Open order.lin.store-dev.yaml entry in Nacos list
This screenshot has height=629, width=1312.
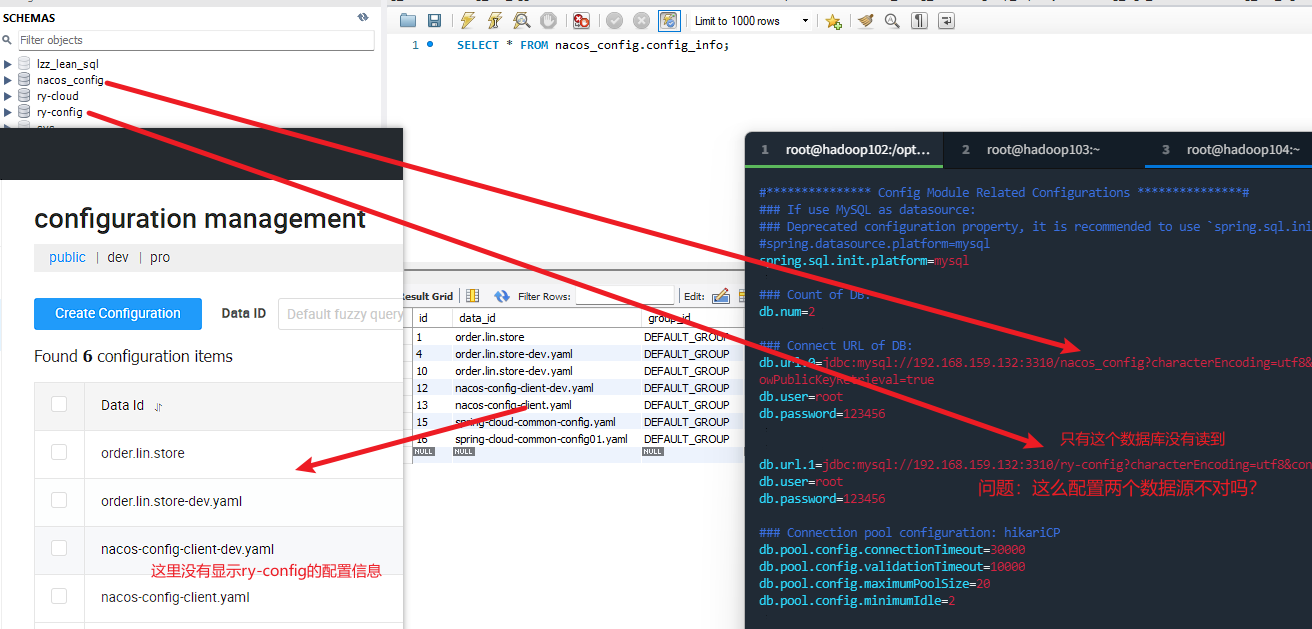point(171,501)
